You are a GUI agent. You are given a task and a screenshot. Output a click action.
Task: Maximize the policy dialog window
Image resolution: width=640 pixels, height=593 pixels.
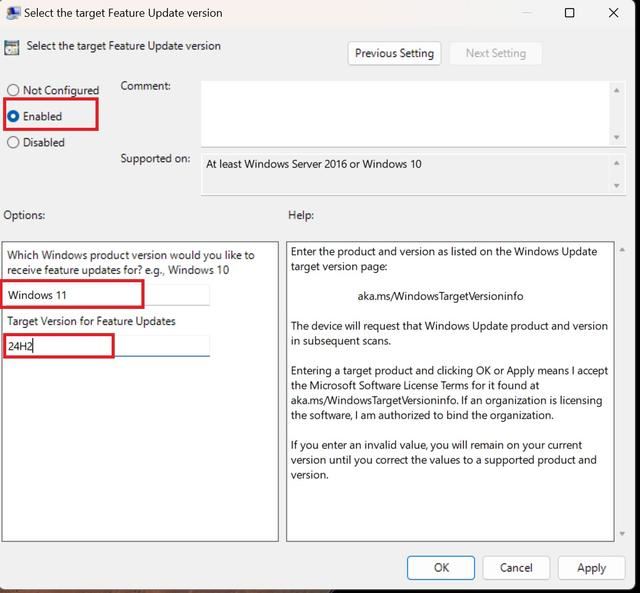point(569,13)
